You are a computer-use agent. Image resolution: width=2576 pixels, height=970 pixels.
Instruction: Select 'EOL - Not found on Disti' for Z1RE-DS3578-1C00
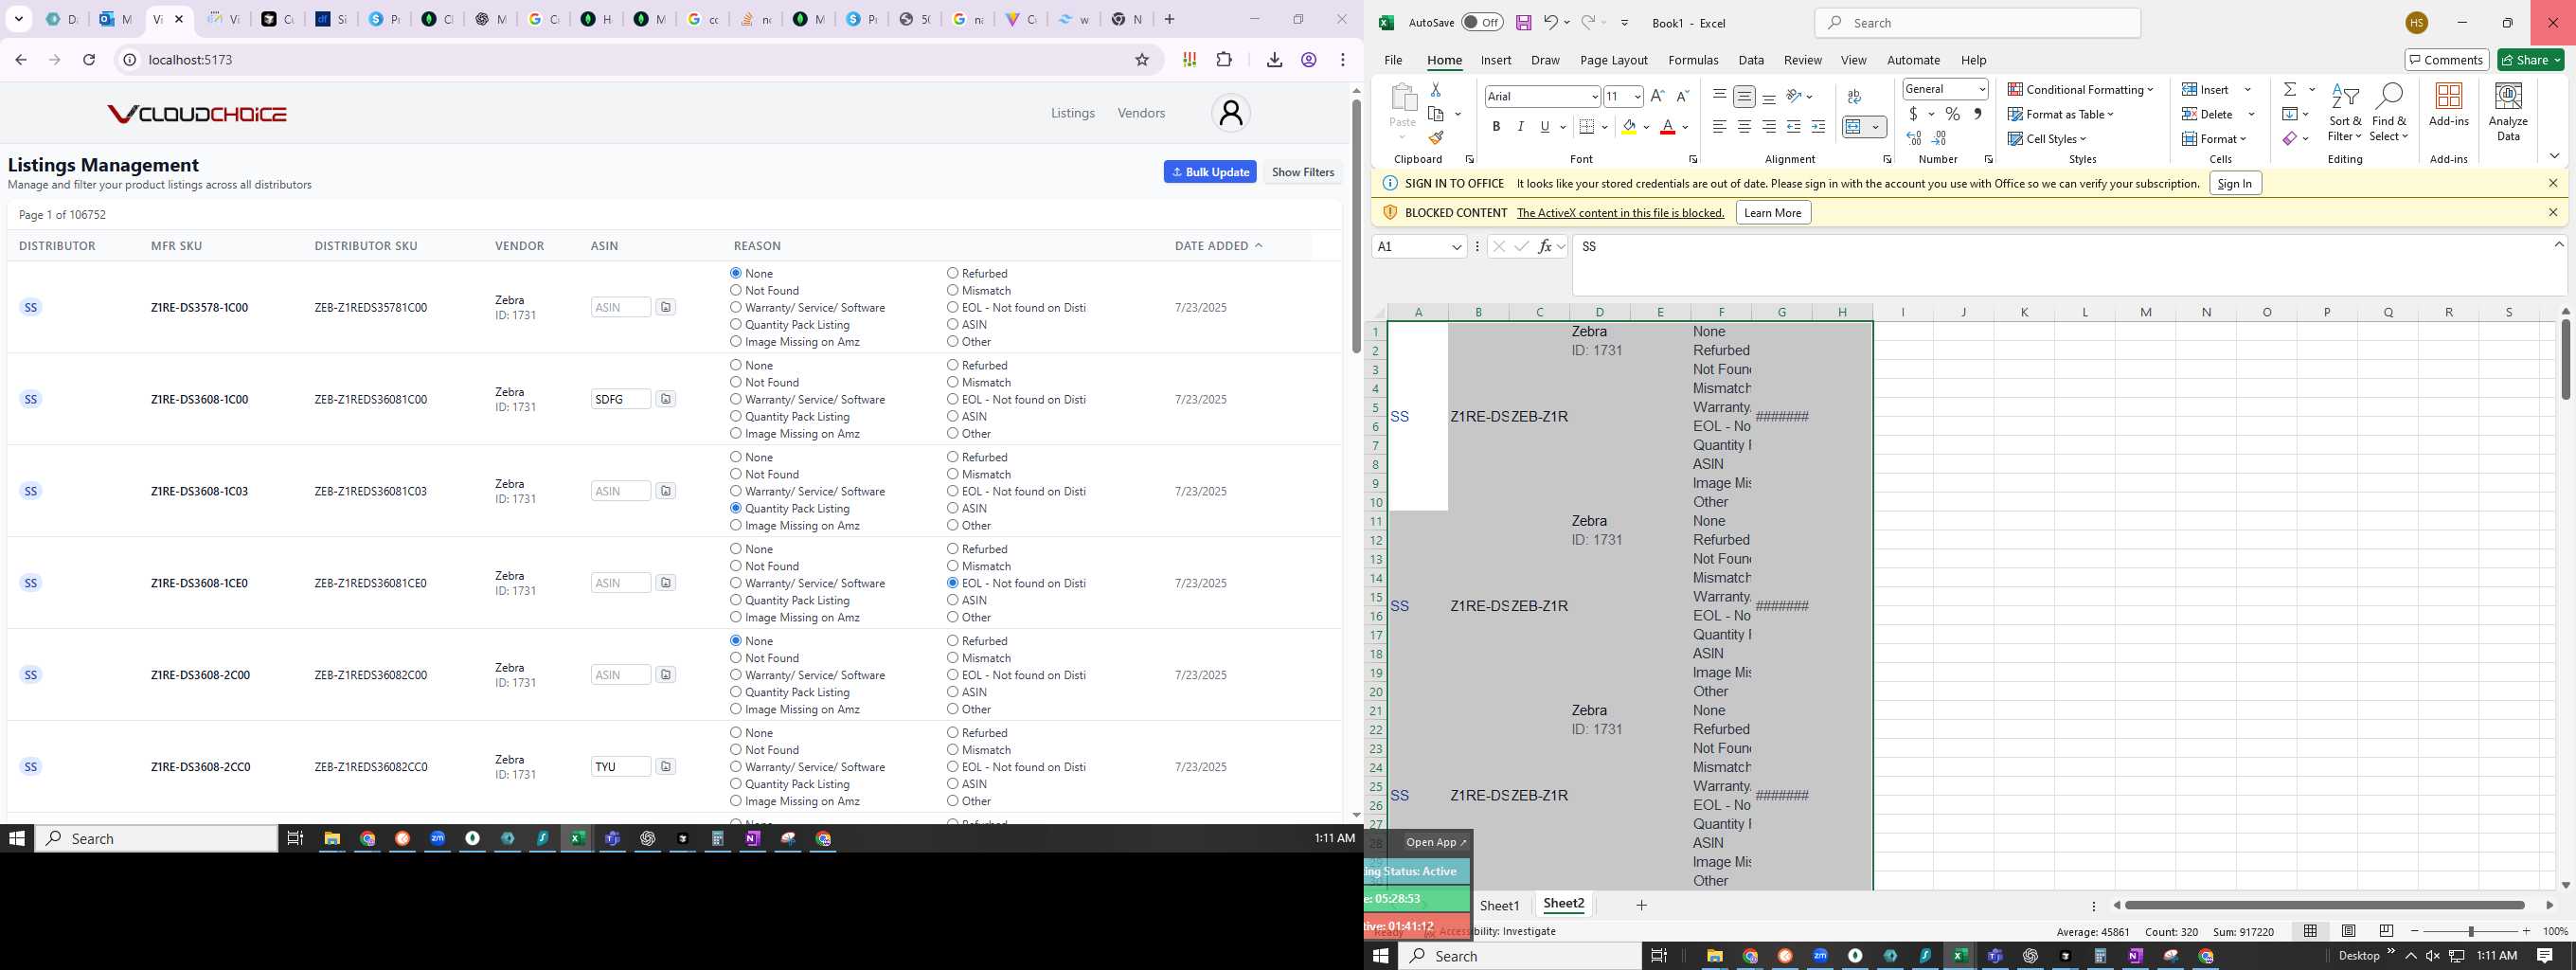952,307
